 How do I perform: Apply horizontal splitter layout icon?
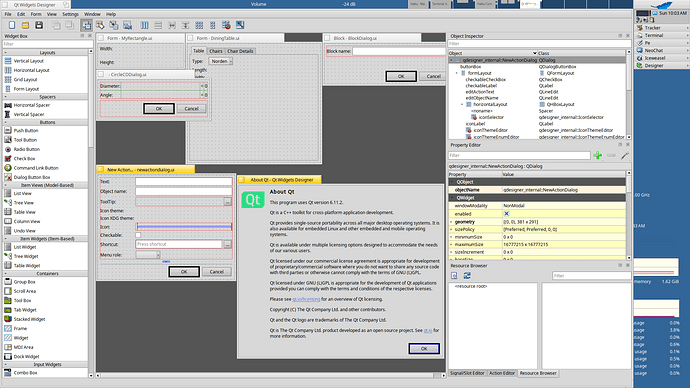tap(172, 25)
